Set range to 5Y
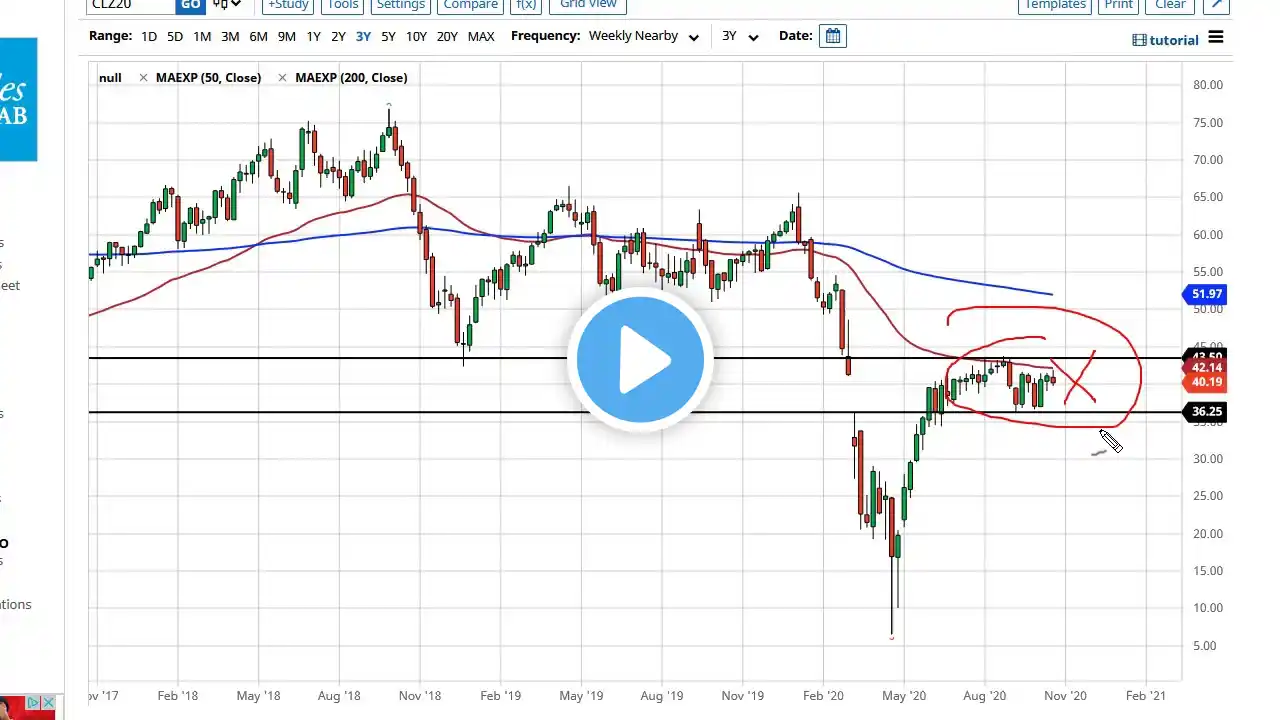 [388, 36]
